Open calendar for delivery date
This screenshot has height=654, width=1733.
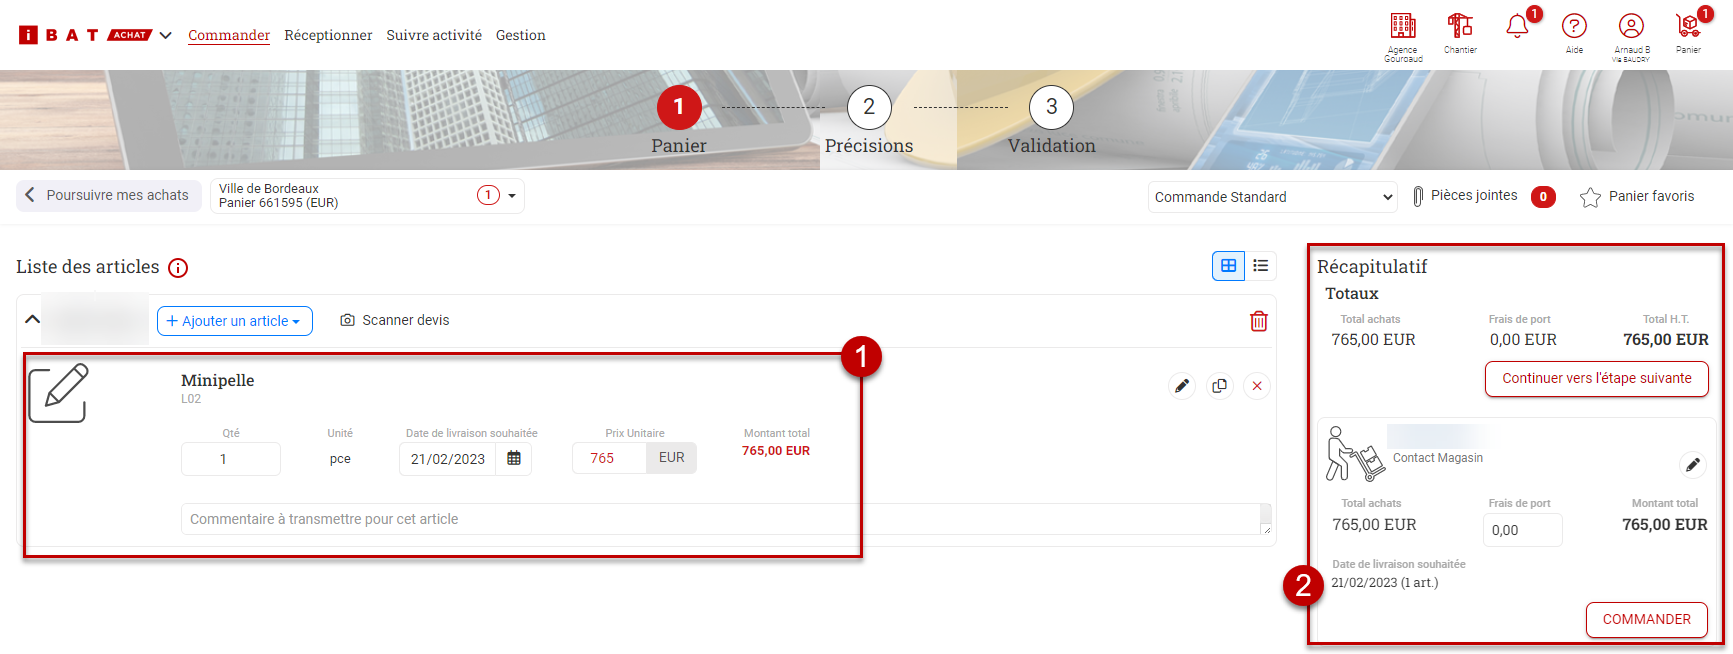coord(514,458)
